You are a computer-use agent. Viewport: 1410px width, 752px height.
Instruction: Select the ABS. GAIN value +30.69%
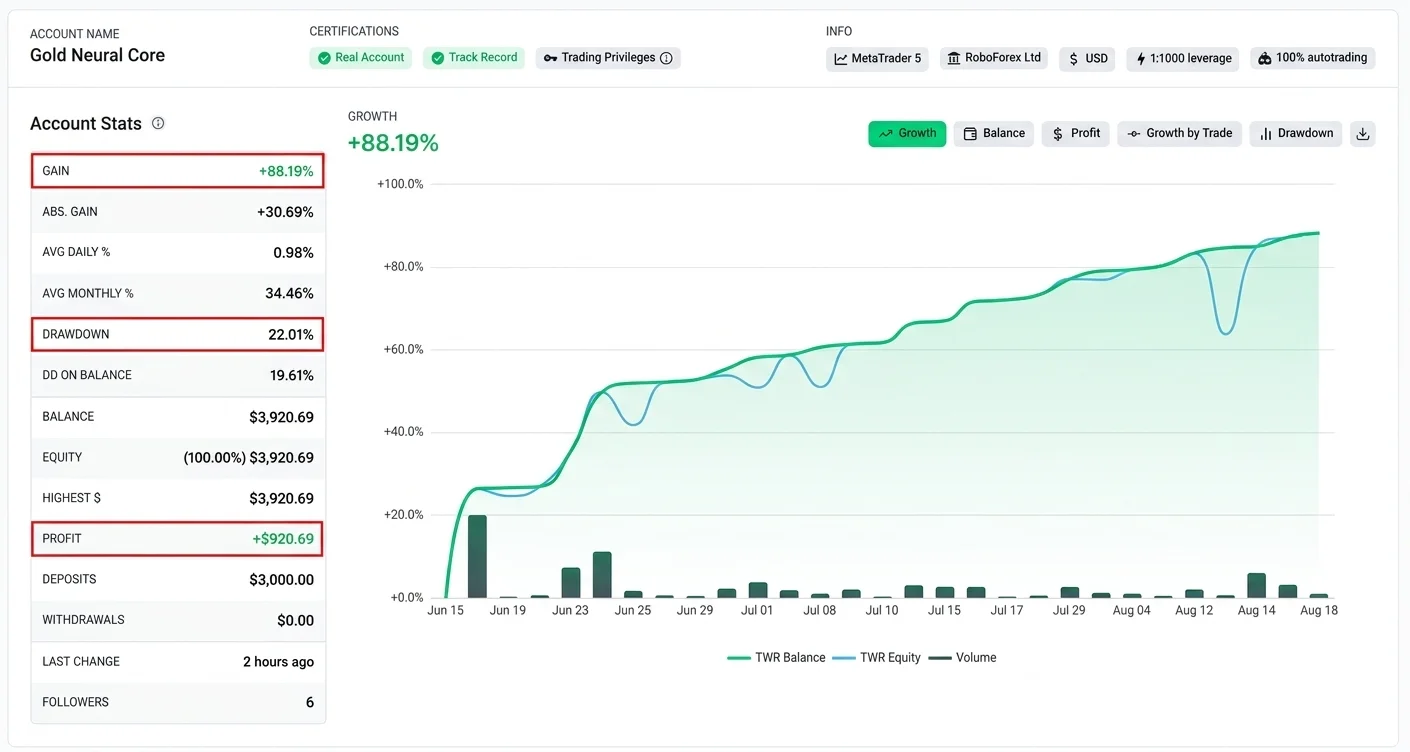tap(285, 212)
